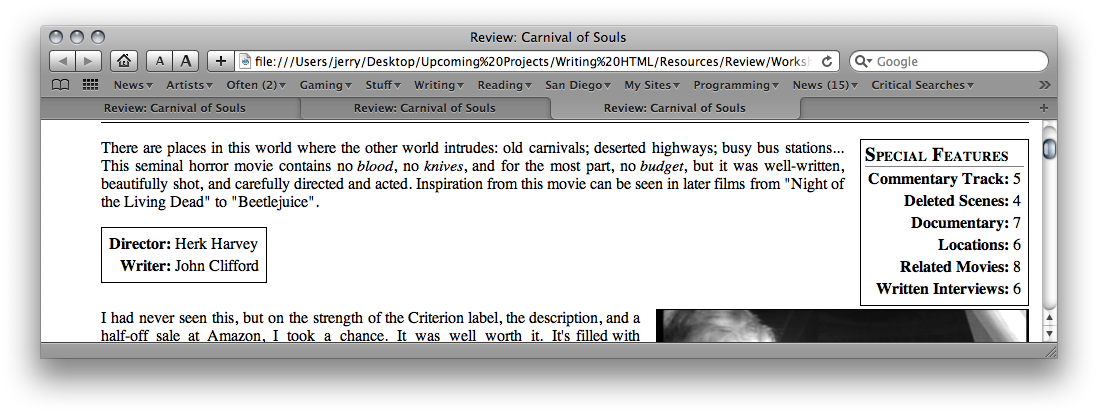Click the file URL address field
Image resolution: width=1098 pixels, height=414 pixels.
(x=530, y=62)
